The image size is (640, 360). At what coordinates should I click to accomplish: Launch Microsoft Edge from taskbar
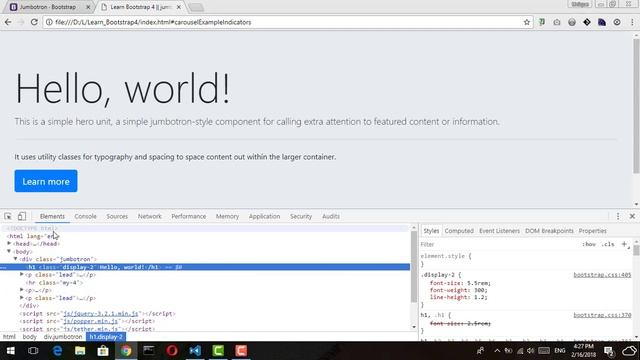[57, 351]
